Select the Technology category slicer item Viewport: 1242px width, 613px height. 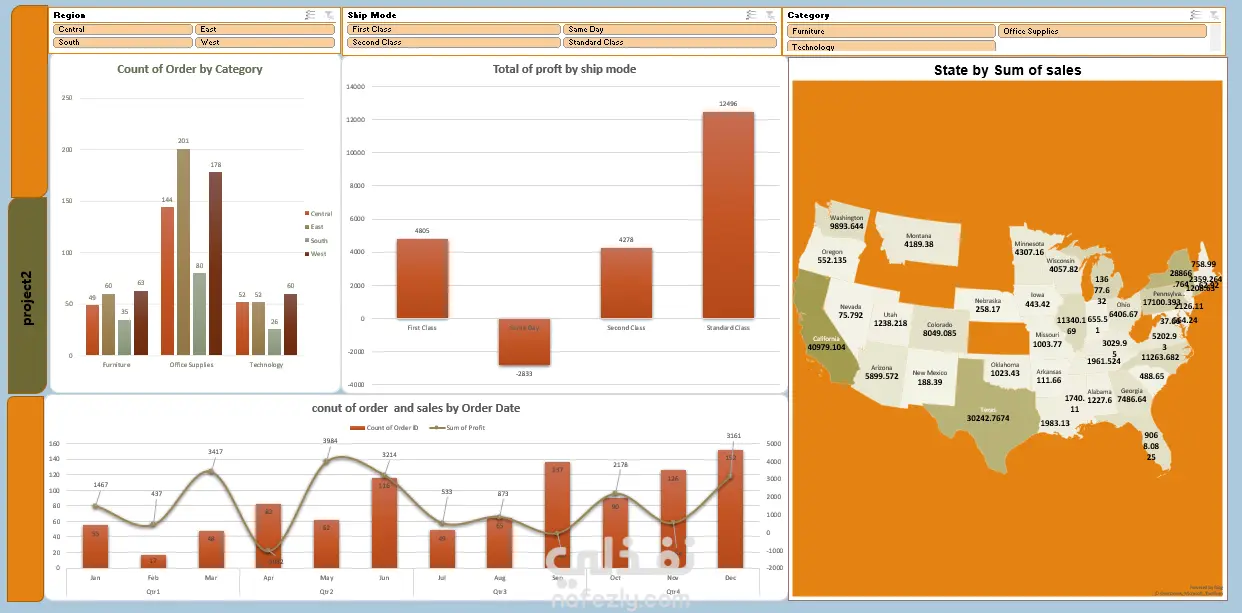coord(891,46)
